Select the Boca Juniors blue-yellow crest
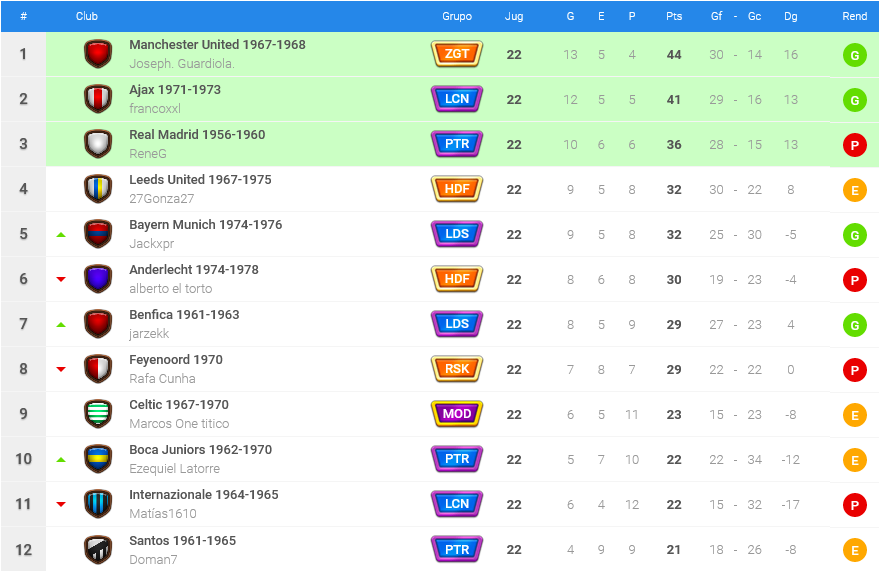The height and width of the screenshot is (571, 879). click(98, 459)
